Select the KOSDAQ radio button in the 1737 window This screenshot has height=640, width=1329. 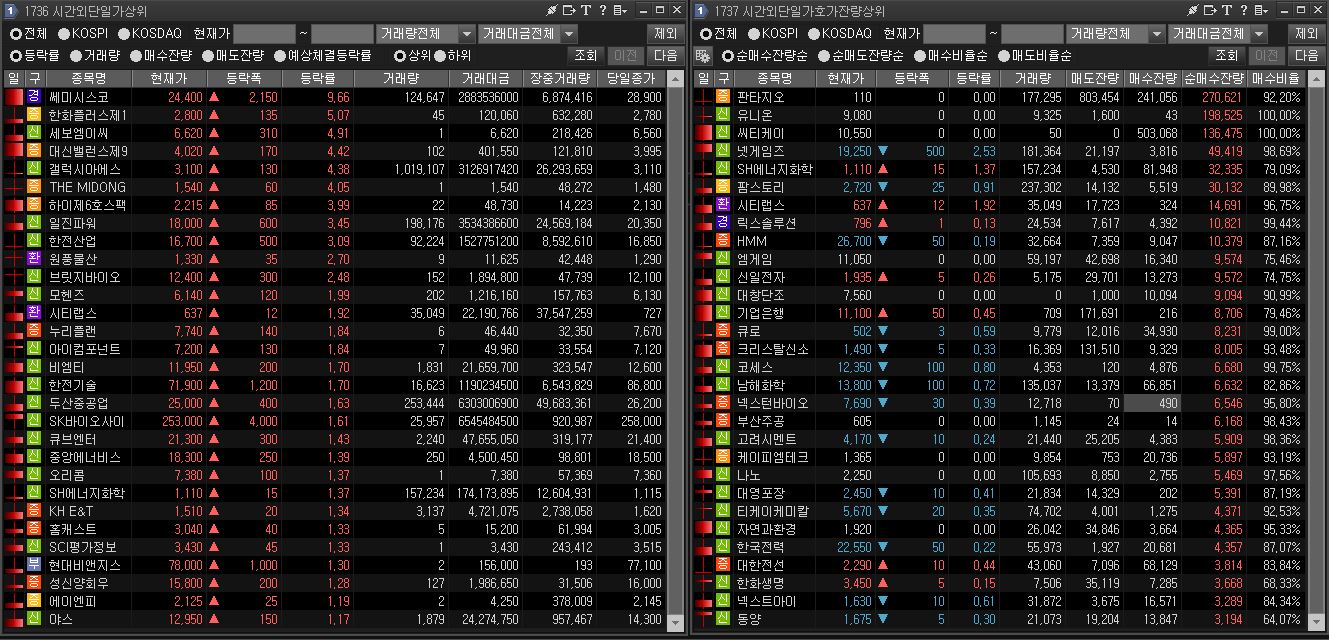(x=816, y=33)
